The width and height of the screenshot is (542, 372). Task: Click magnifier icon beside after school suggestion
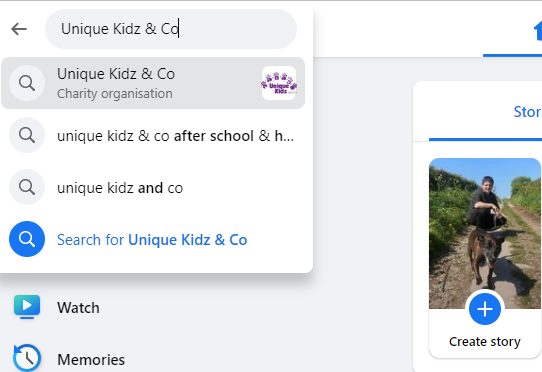pyautogui.click(x=27, y=135)
